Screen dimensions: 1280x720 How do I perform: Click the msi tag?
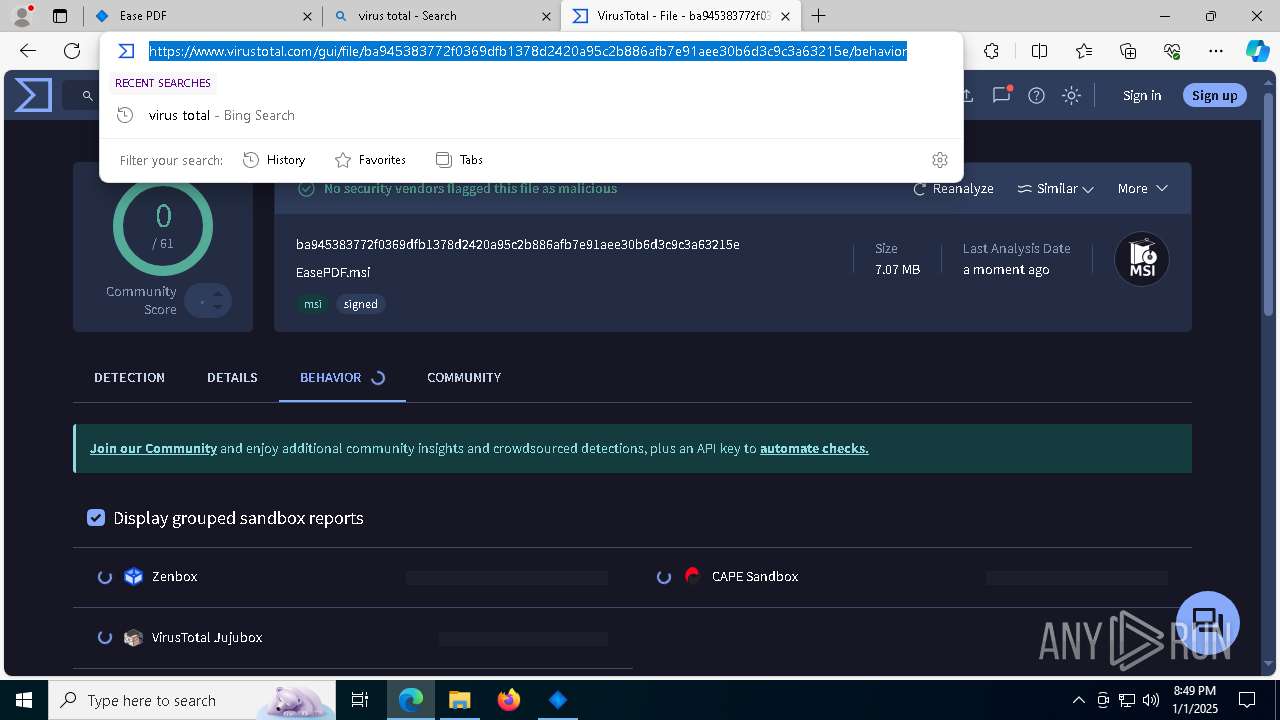(x=313, y=304)
